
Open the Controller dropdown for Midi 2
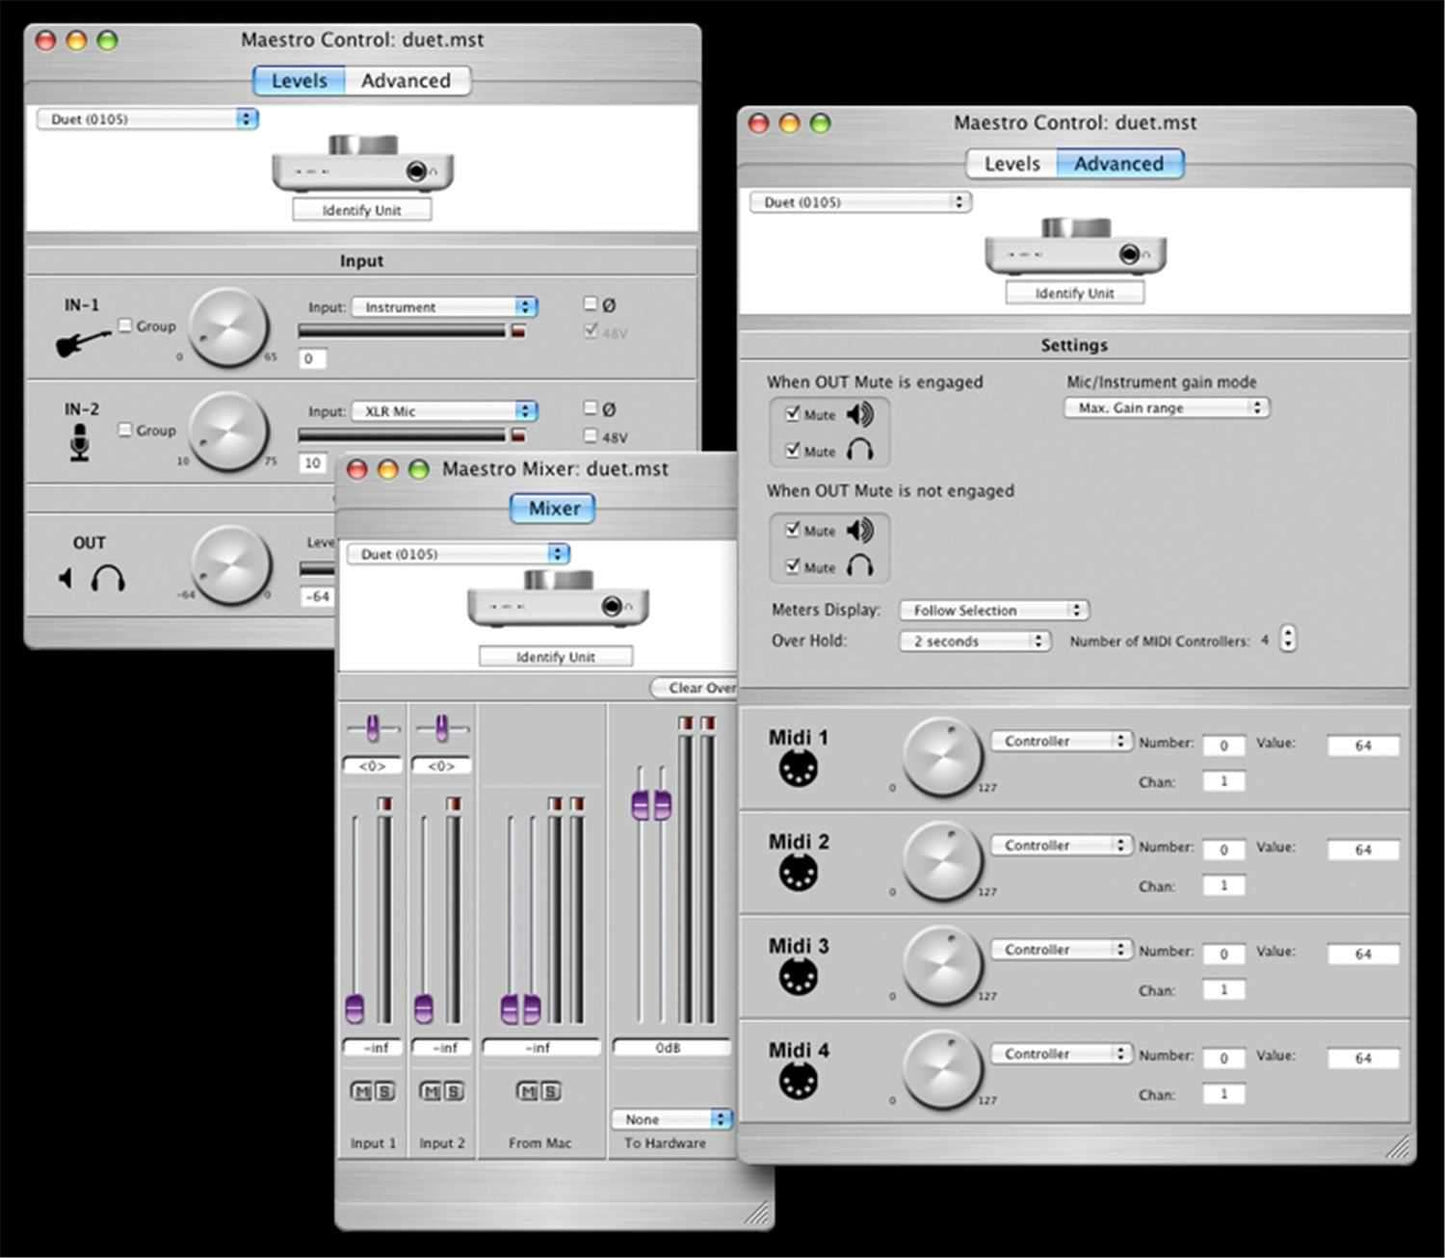1060,845
